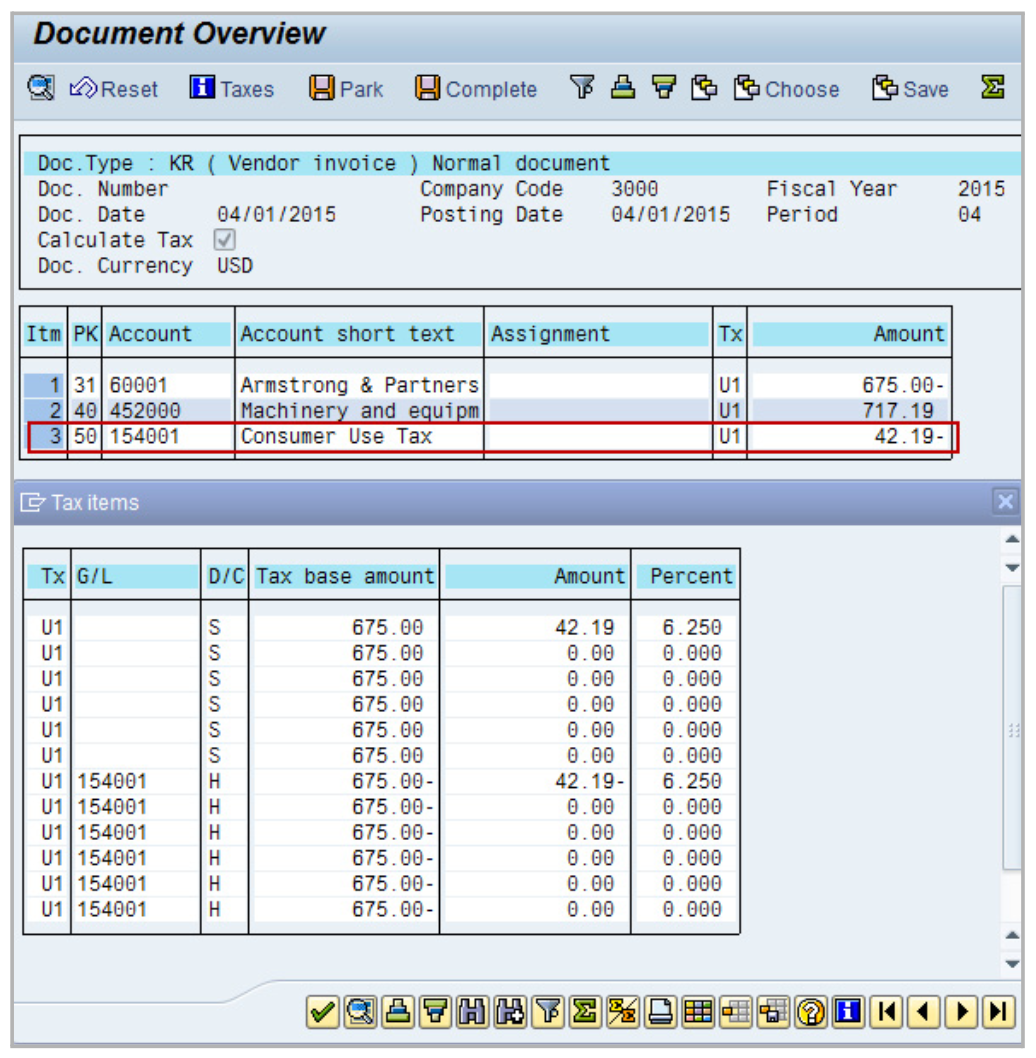Click Choose layout button
1036x1058 pixels.
[785, 89]
